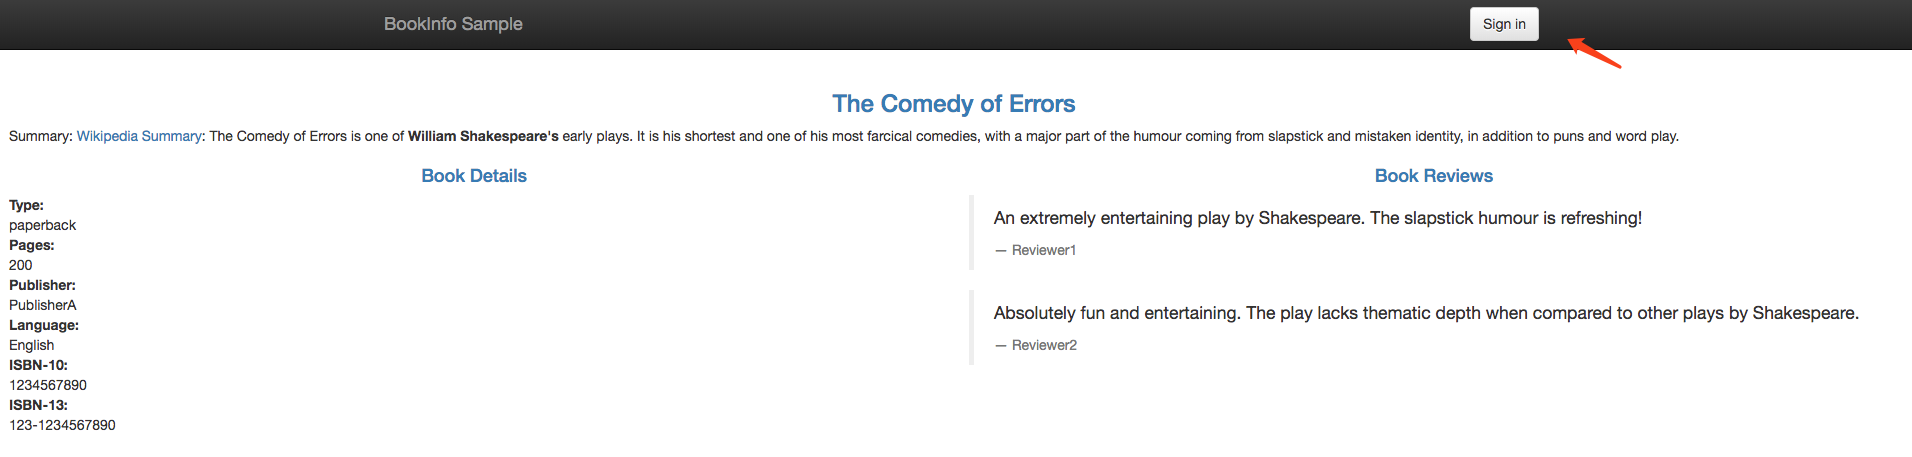
Task: Click the second review about thematic depth
Action: point(1426,313)
